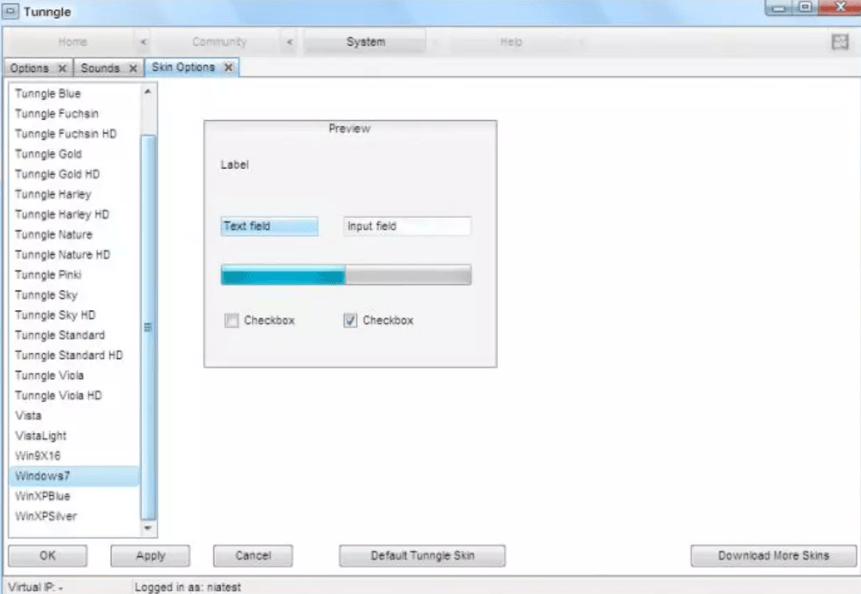This screenshot has width=861, height=594.
Task: Confirm with the OK button
Action: pos(48,556)
